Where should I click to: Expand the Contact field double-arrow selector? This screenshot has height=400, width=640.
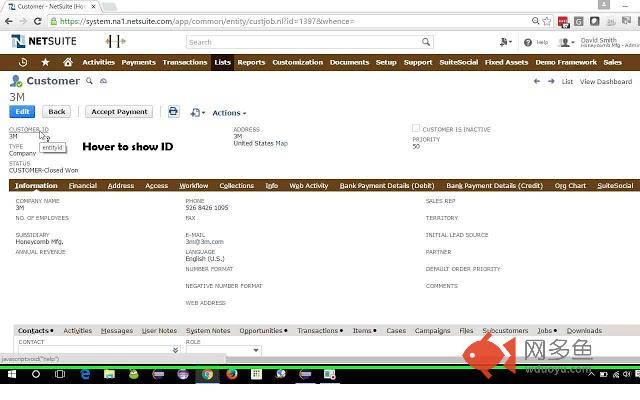[x=175, y=350]
